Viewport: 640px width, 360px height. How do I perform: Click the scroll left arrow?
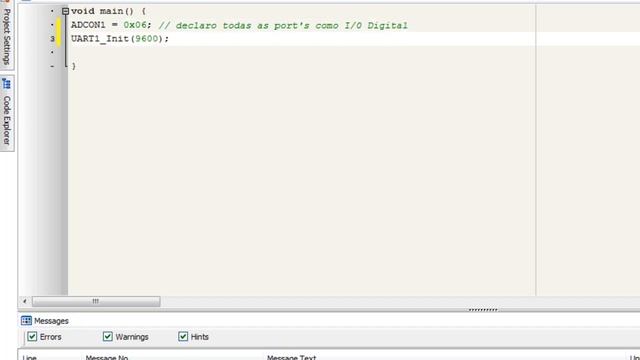pyautogui.click(x=24, y=302)
